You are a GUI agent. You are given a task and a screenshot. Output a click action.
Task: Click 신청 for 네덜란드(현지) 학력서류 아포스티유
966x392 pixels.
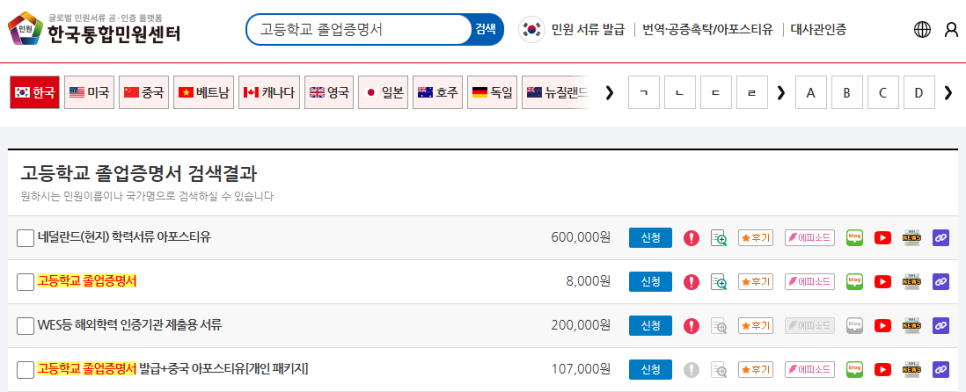[651, 238]
